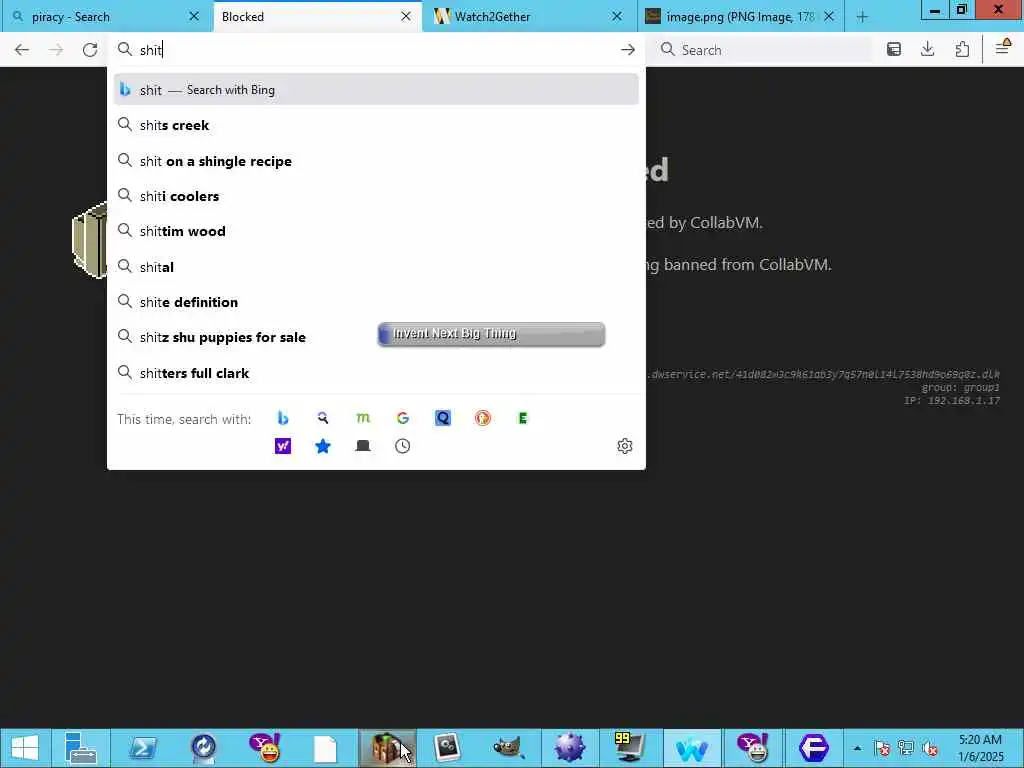Search bookmarks using the star icon

coord(323,446)
